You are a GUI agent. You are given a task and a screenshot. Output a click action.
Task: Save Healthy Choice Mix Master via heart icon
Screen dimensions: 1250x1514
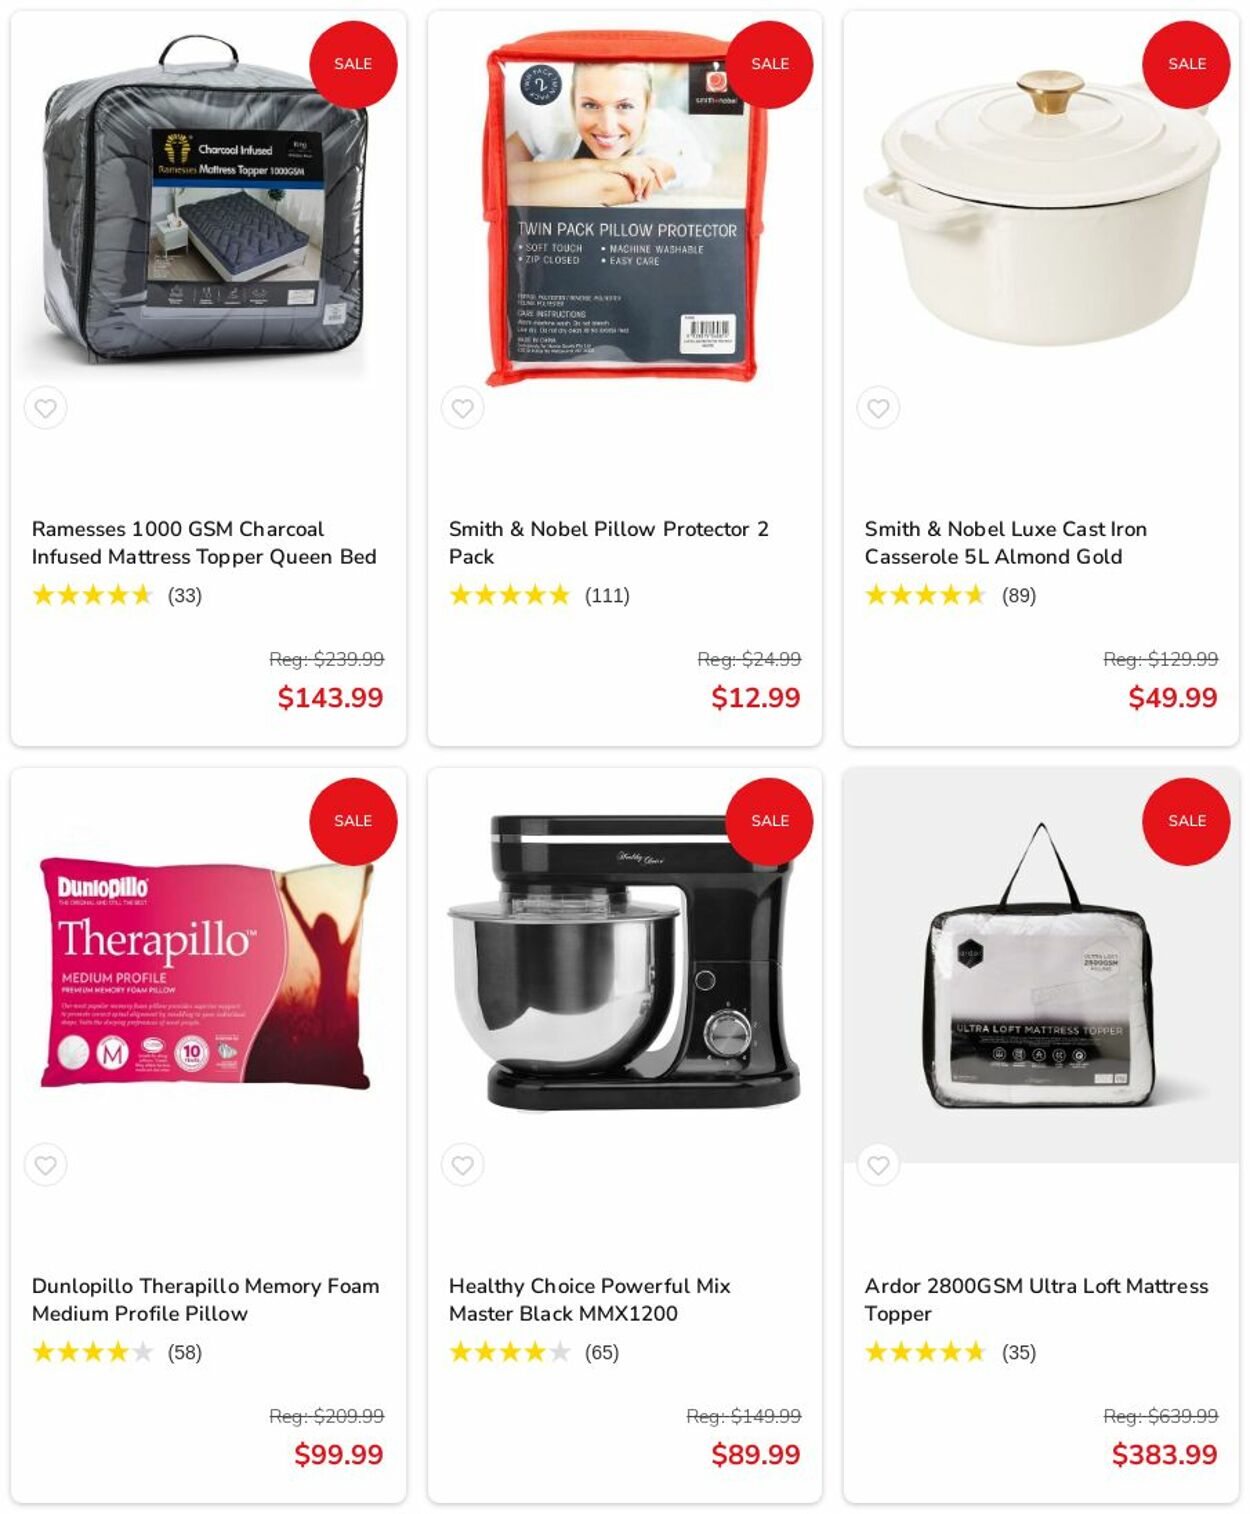[x=462, y=1165]
